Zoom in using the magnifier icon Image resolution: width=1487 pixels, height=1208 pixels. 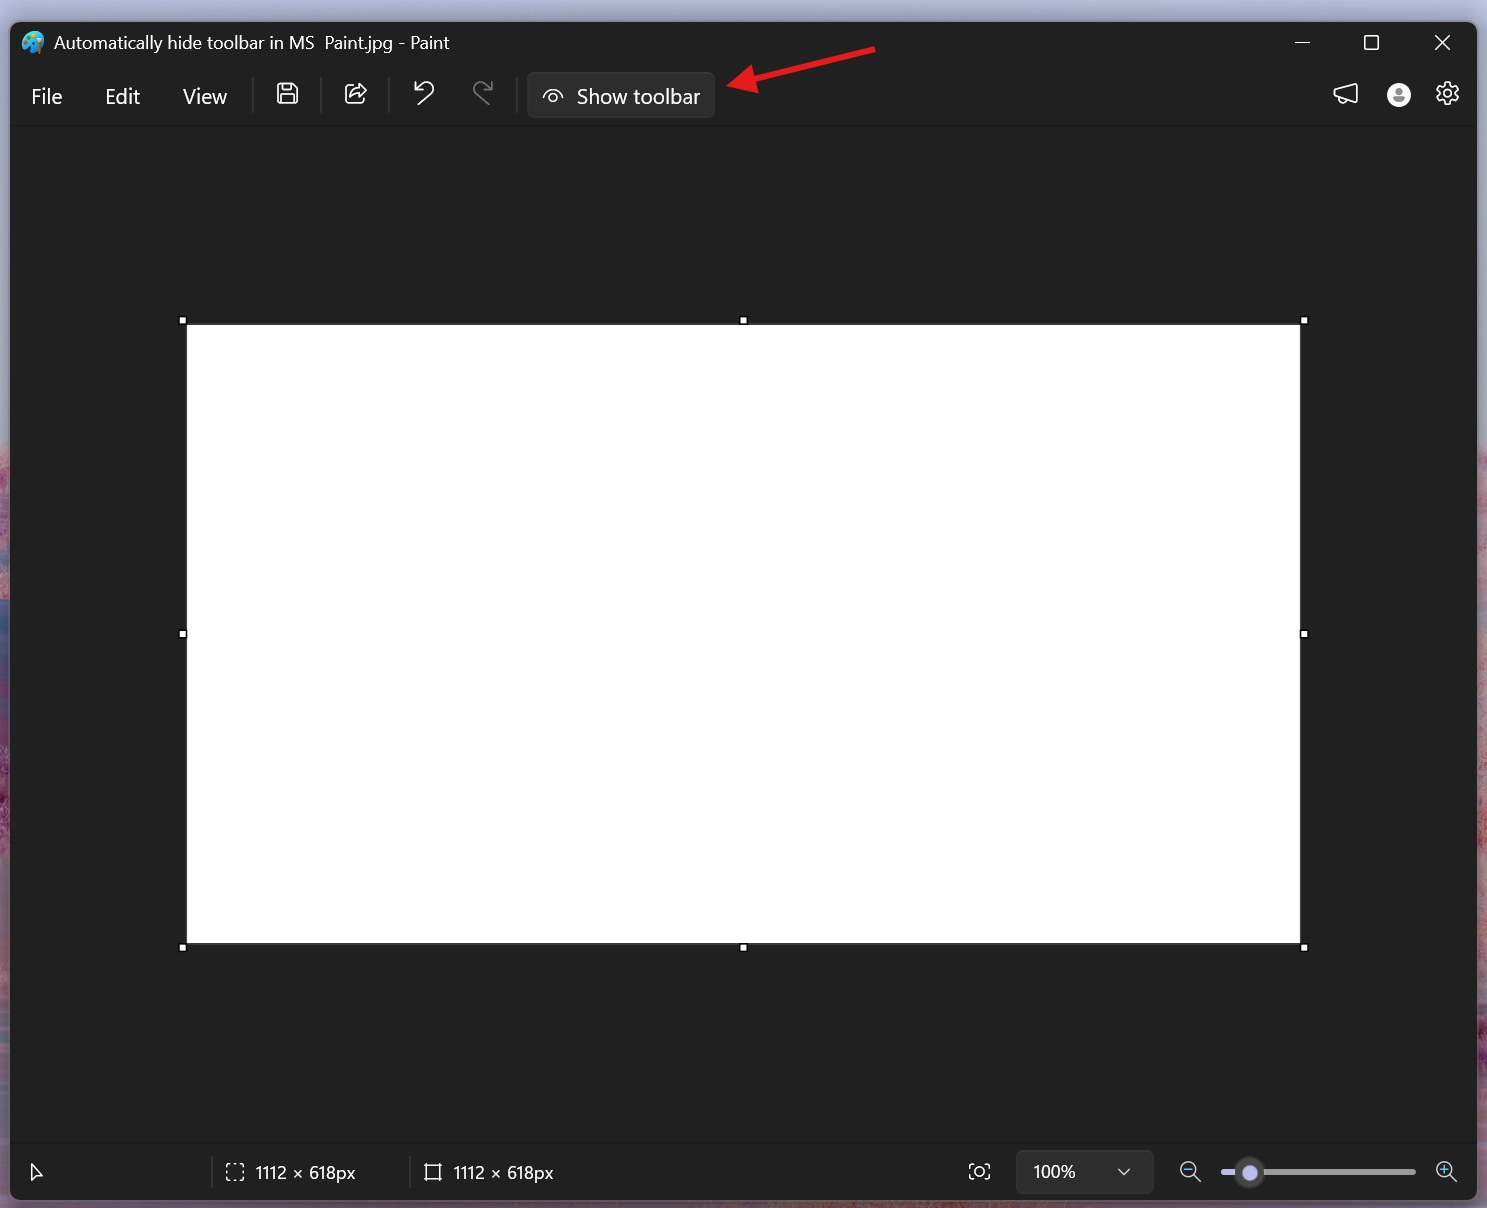[1446, 1172]
